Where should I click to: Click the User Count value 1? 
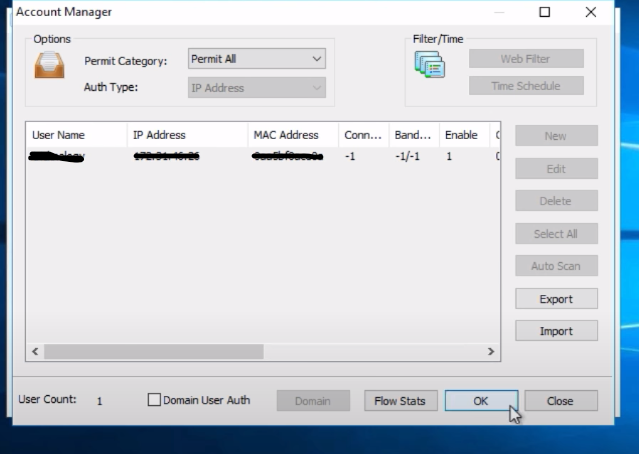pyautogui.click(x=99, y=401)
